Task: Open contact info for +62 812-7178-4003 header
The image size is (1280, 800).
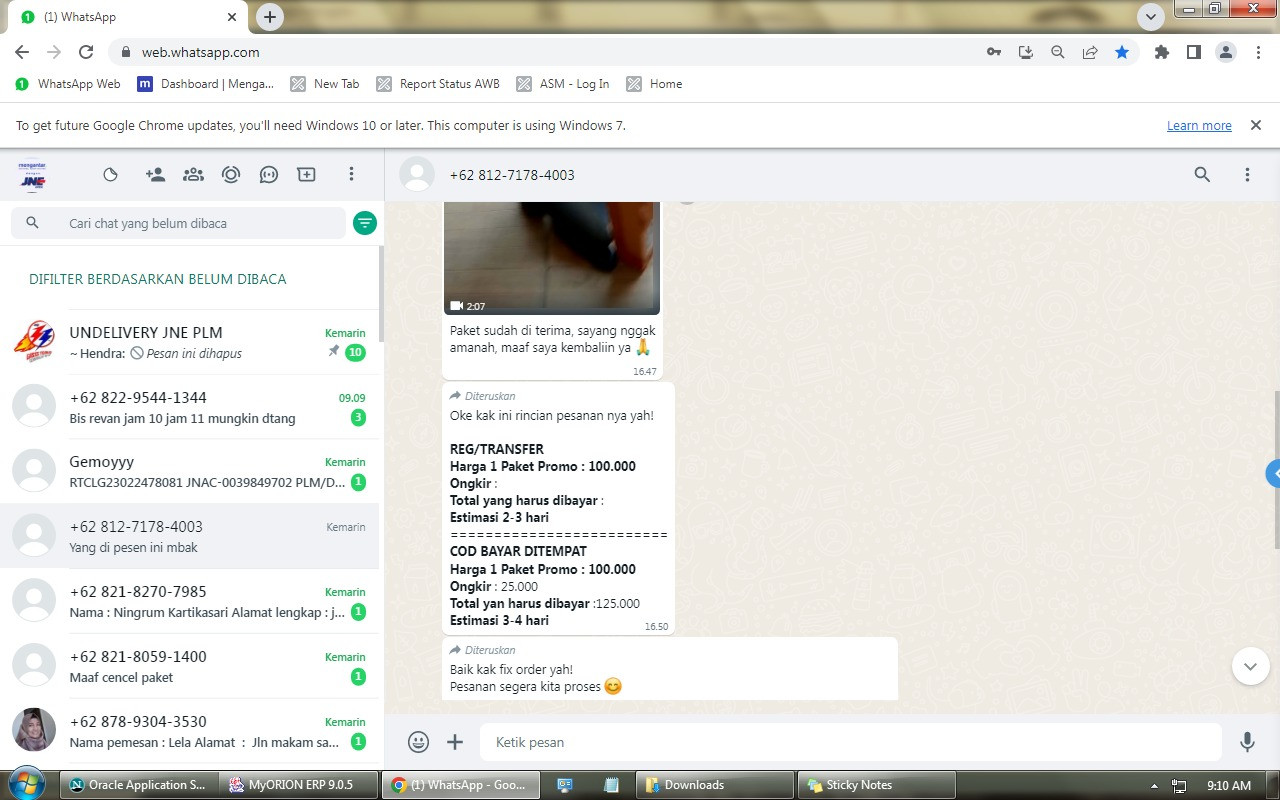Action: coord(512,175)
